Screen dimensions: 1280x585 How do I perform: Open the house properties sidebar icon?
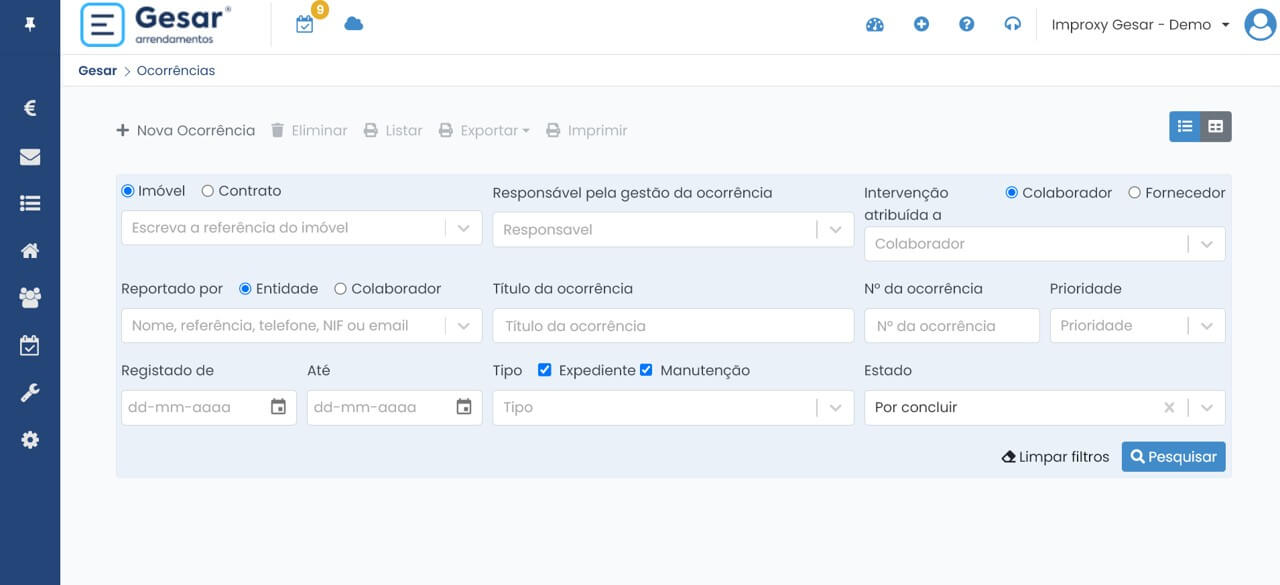30,251
